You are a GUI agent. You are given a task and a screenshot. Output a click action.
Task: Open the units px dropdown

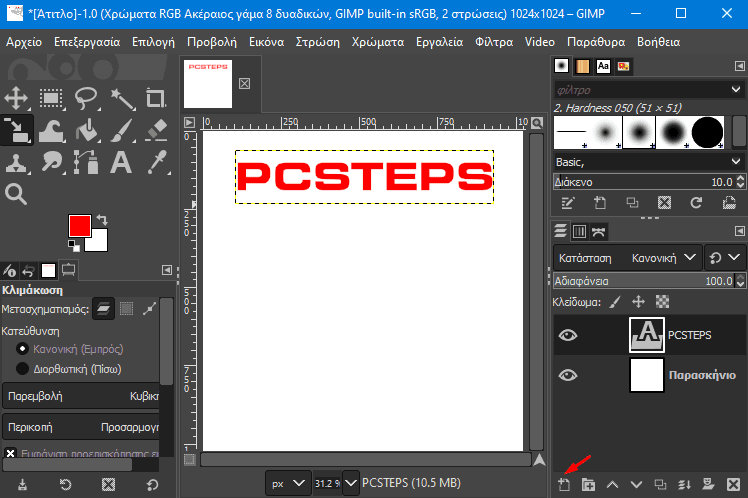click(288, 483)
